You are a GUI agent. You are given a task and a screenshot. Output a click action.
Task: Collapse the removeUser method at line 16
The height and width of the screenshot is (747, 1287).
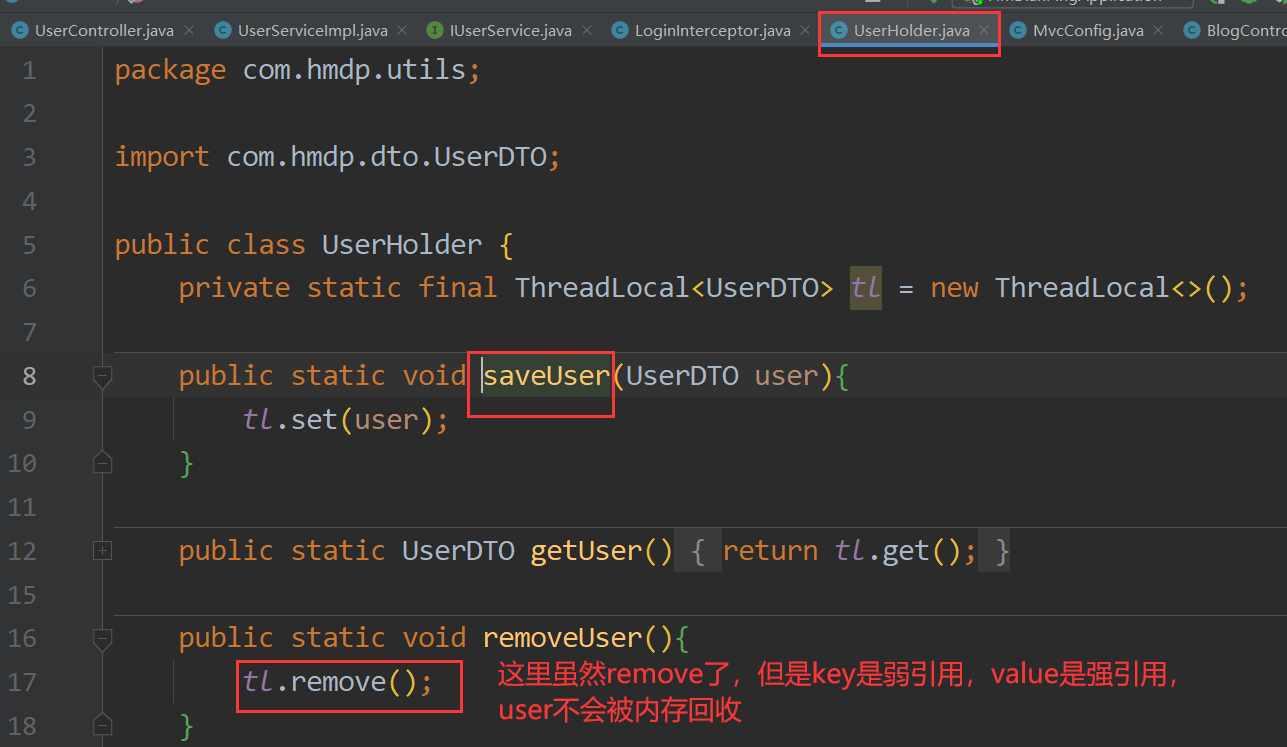tap(102, 638)
